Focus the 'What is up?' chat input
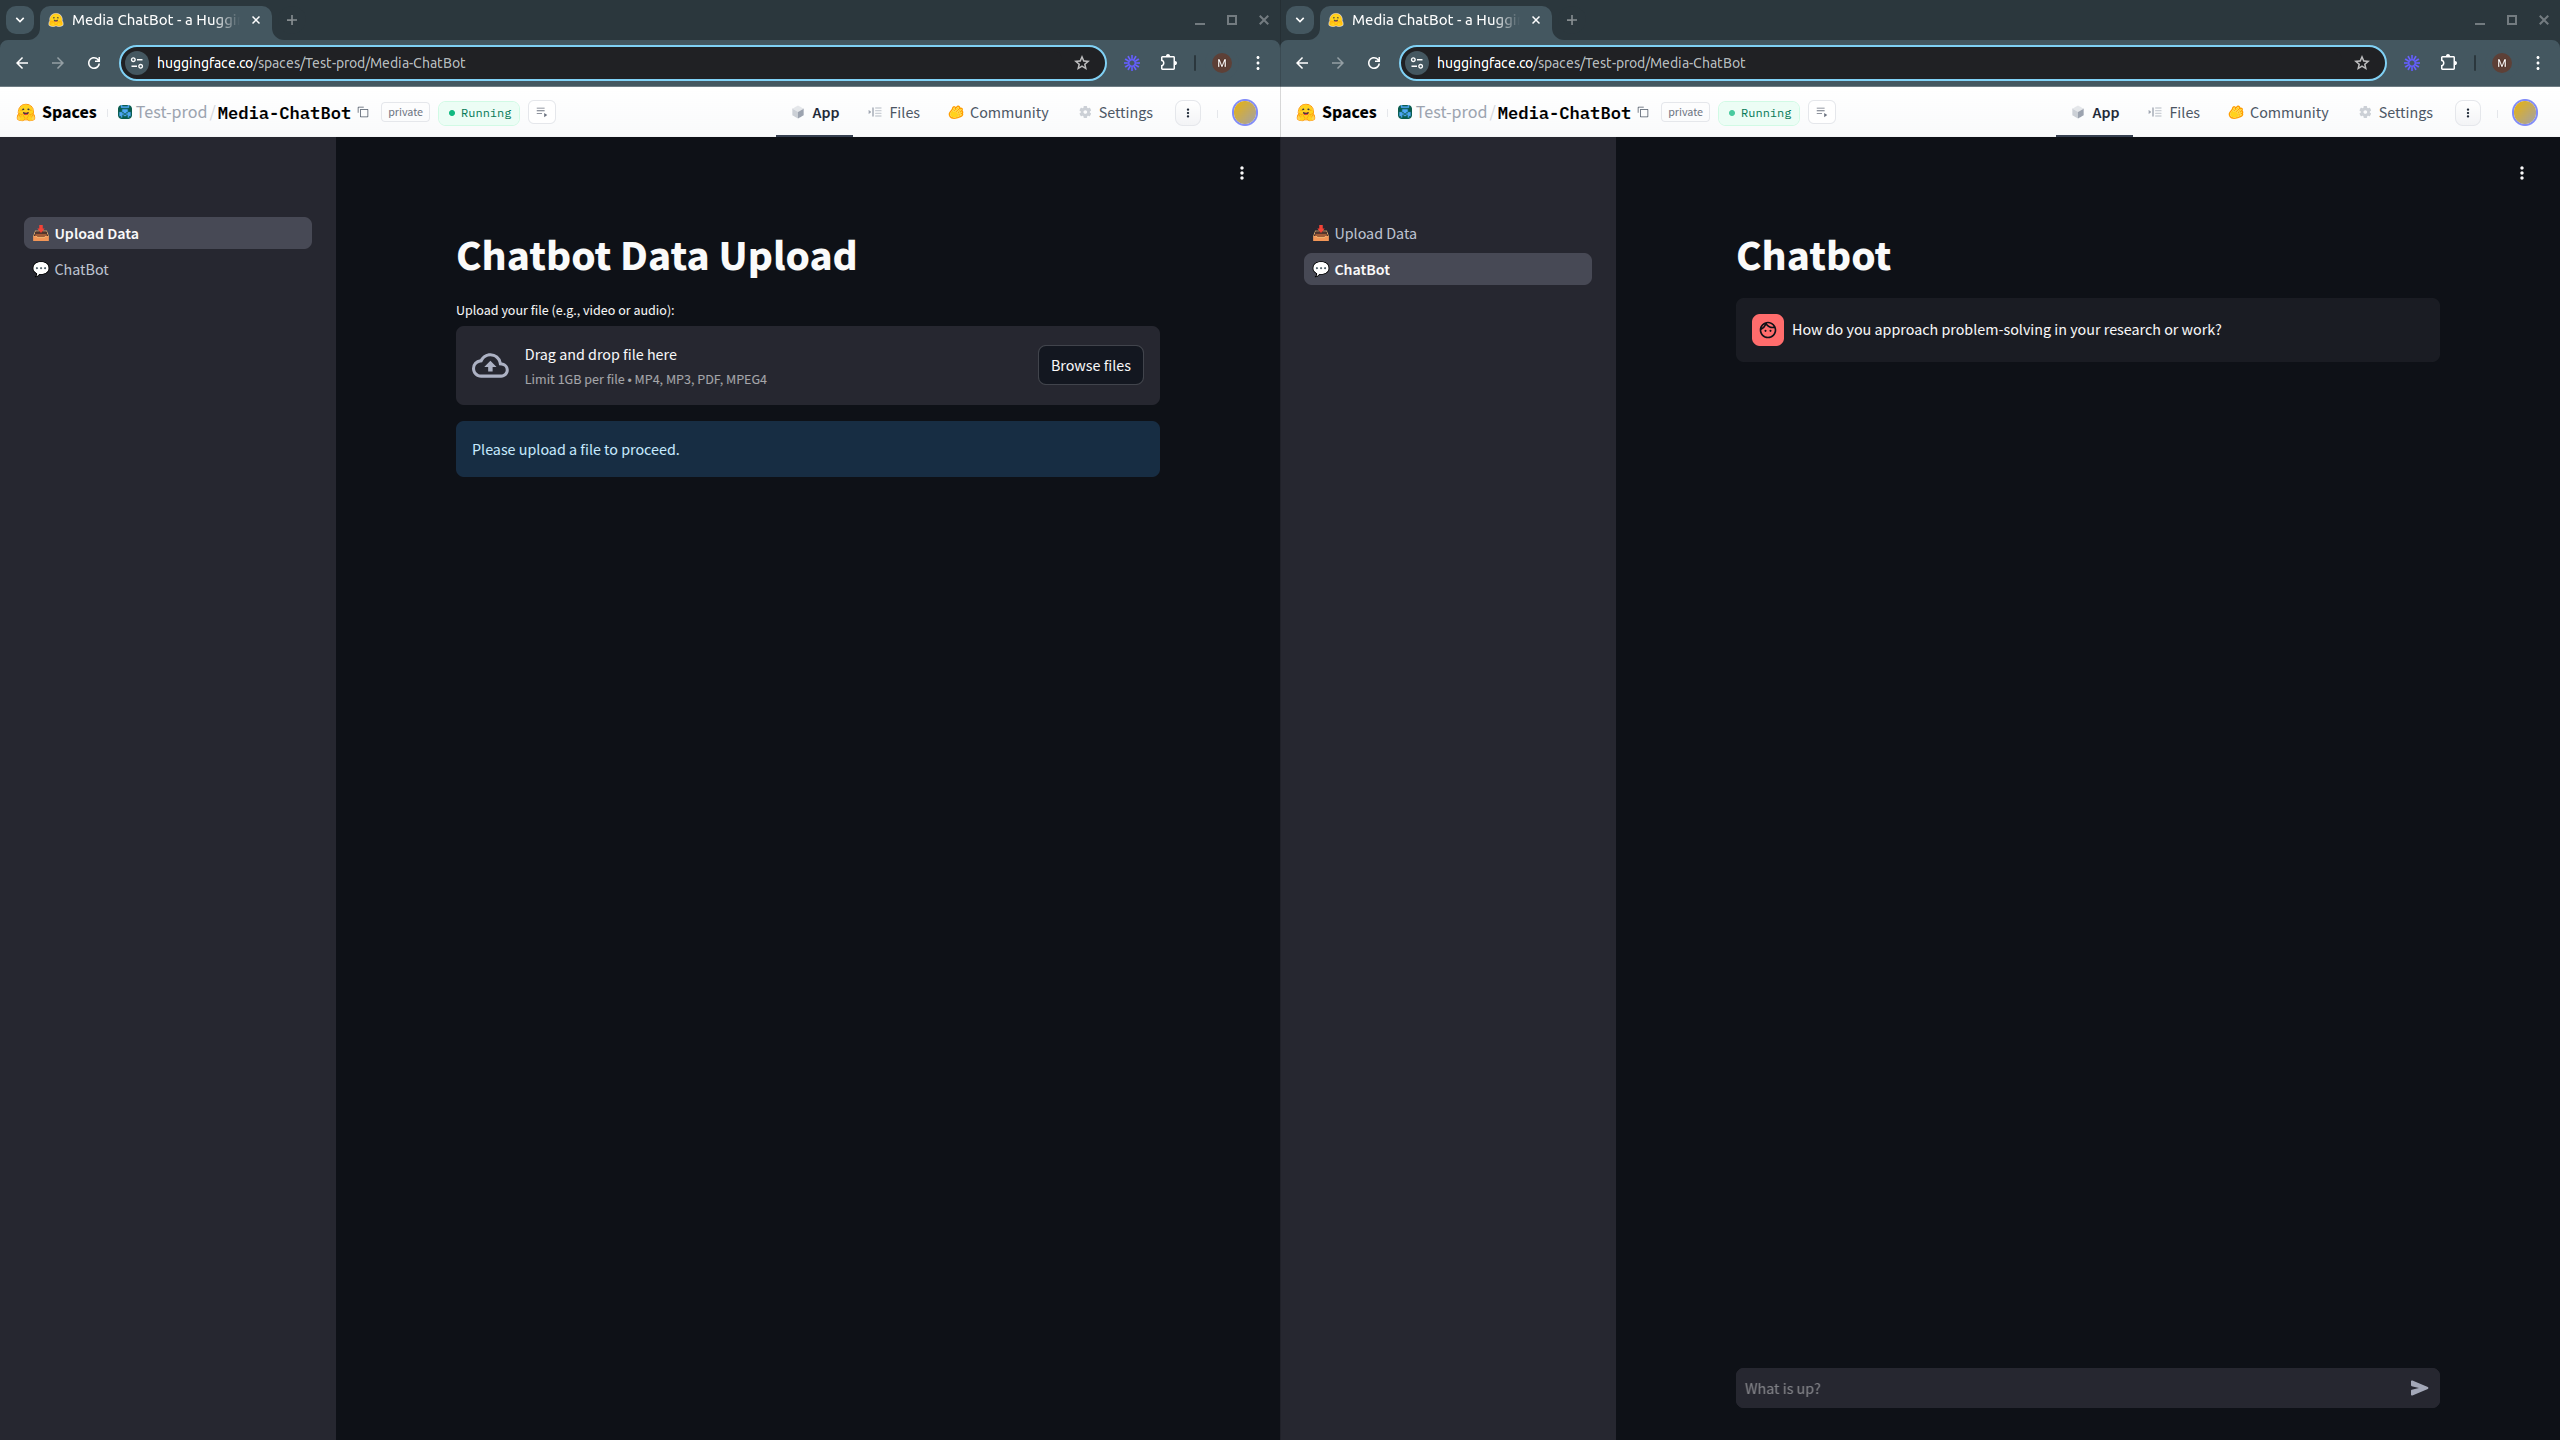This screenshot has width=2560, height=1440. [x=2060, y=1387]
